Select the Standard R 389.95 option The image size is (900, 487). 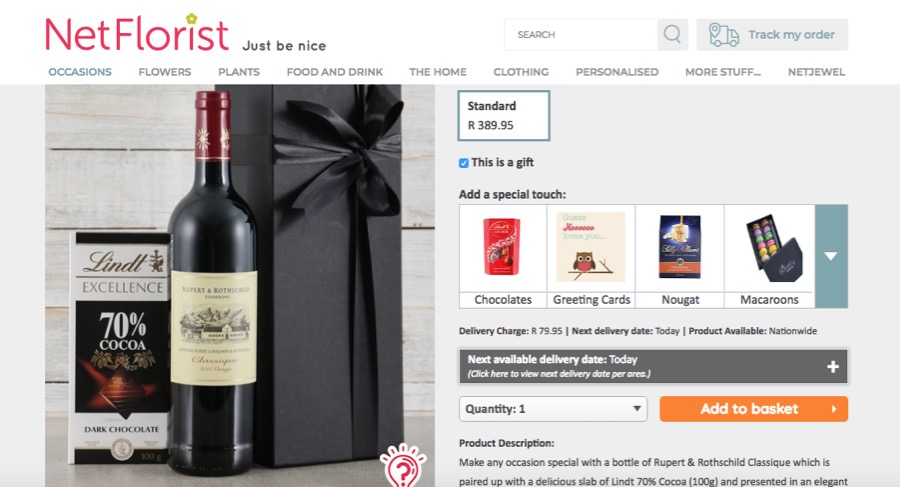click(x=504, y=115)
